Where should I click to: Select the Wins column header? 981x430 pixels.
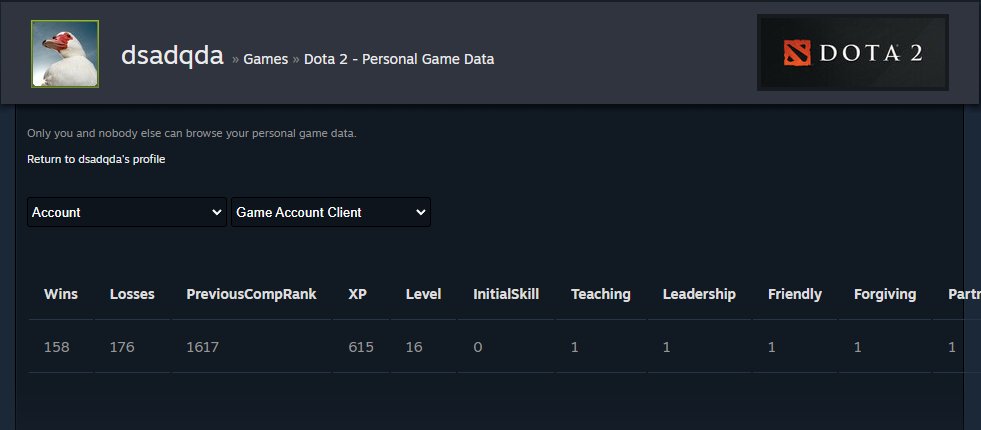point(61,294)
